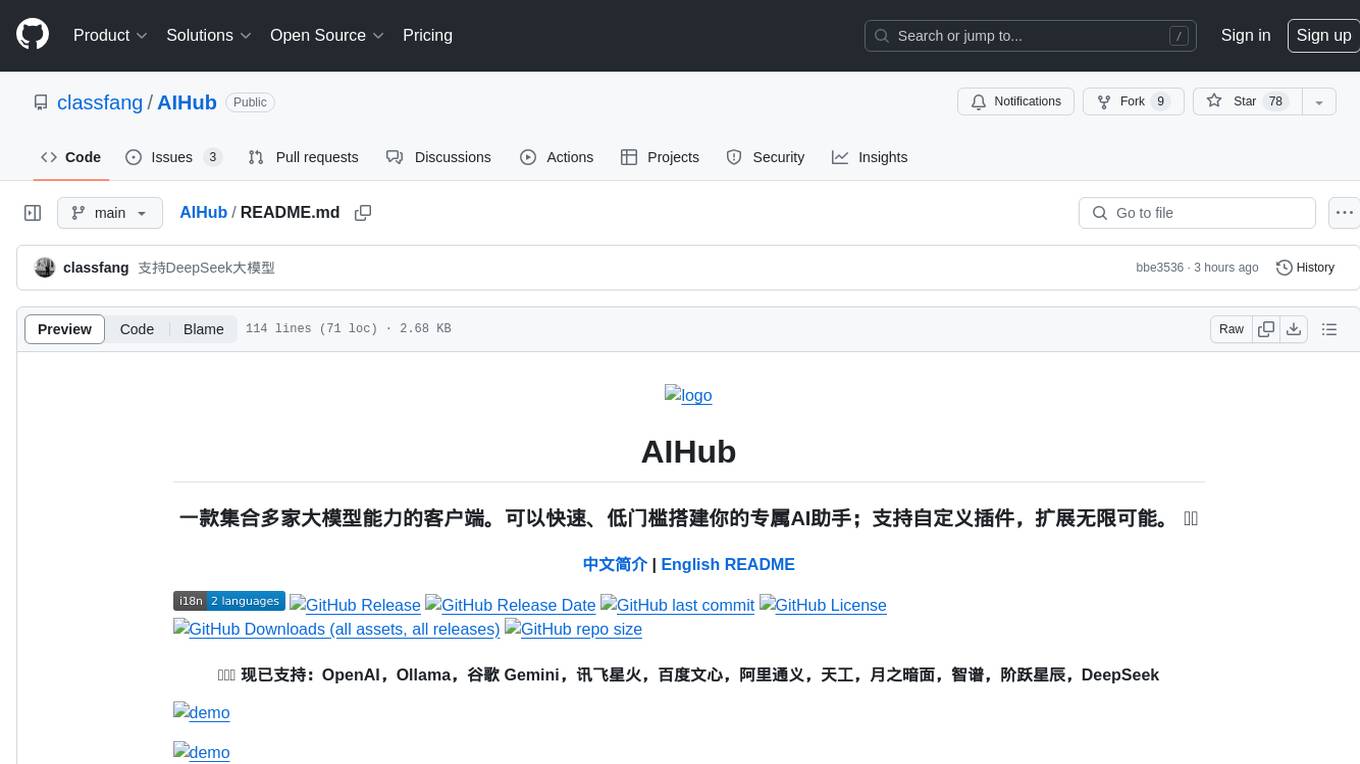Image resolution: width=1360 pixels, height=764 pixels.
Task: Click the Notifications bell button
Action: [x=1016, y=102]
